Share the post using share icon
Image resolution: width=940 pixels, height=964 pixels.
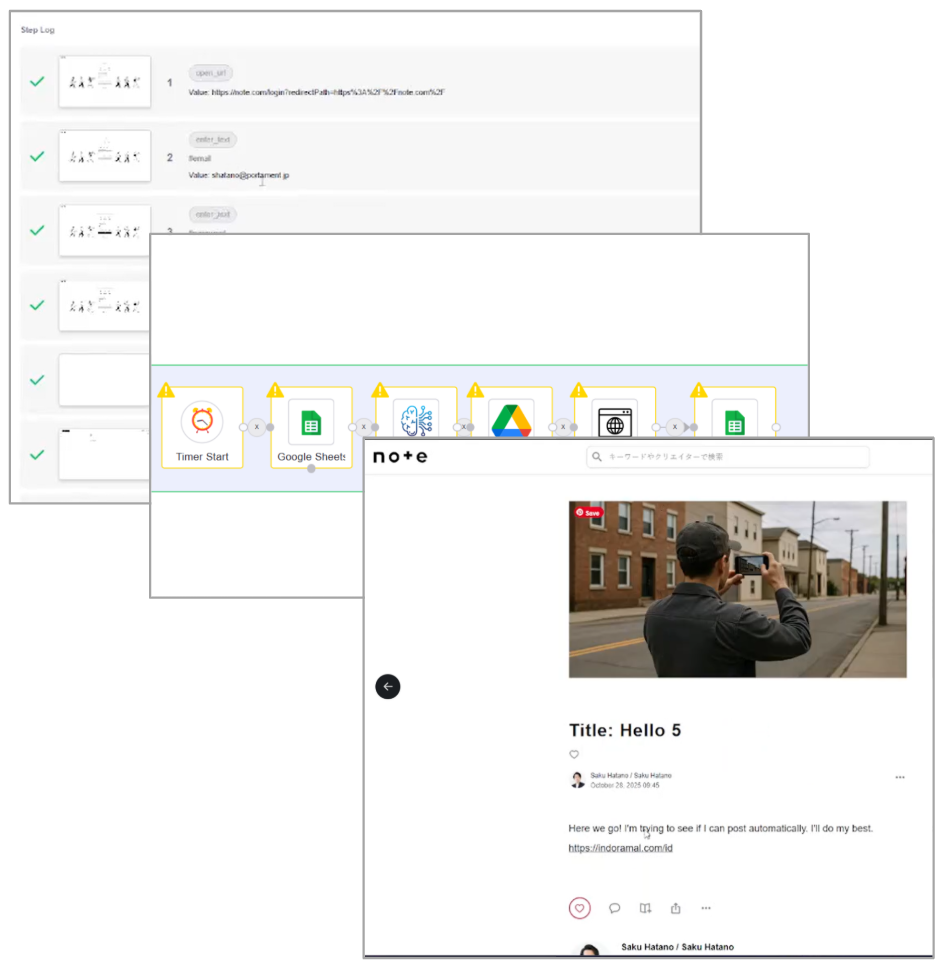tap(676, 908)
